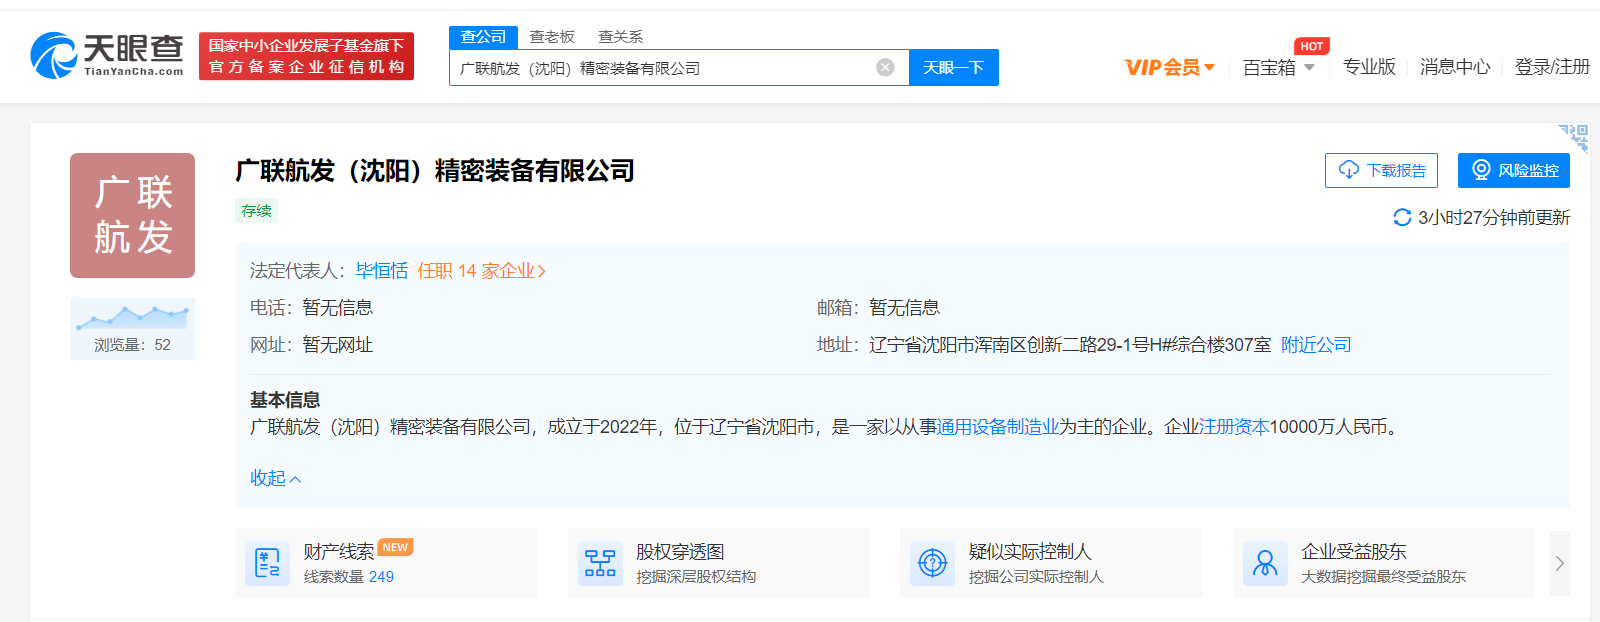Open the VIP会员 dropdown menu
This screenshot has width=1600, height=622.
click(1170, 67)
